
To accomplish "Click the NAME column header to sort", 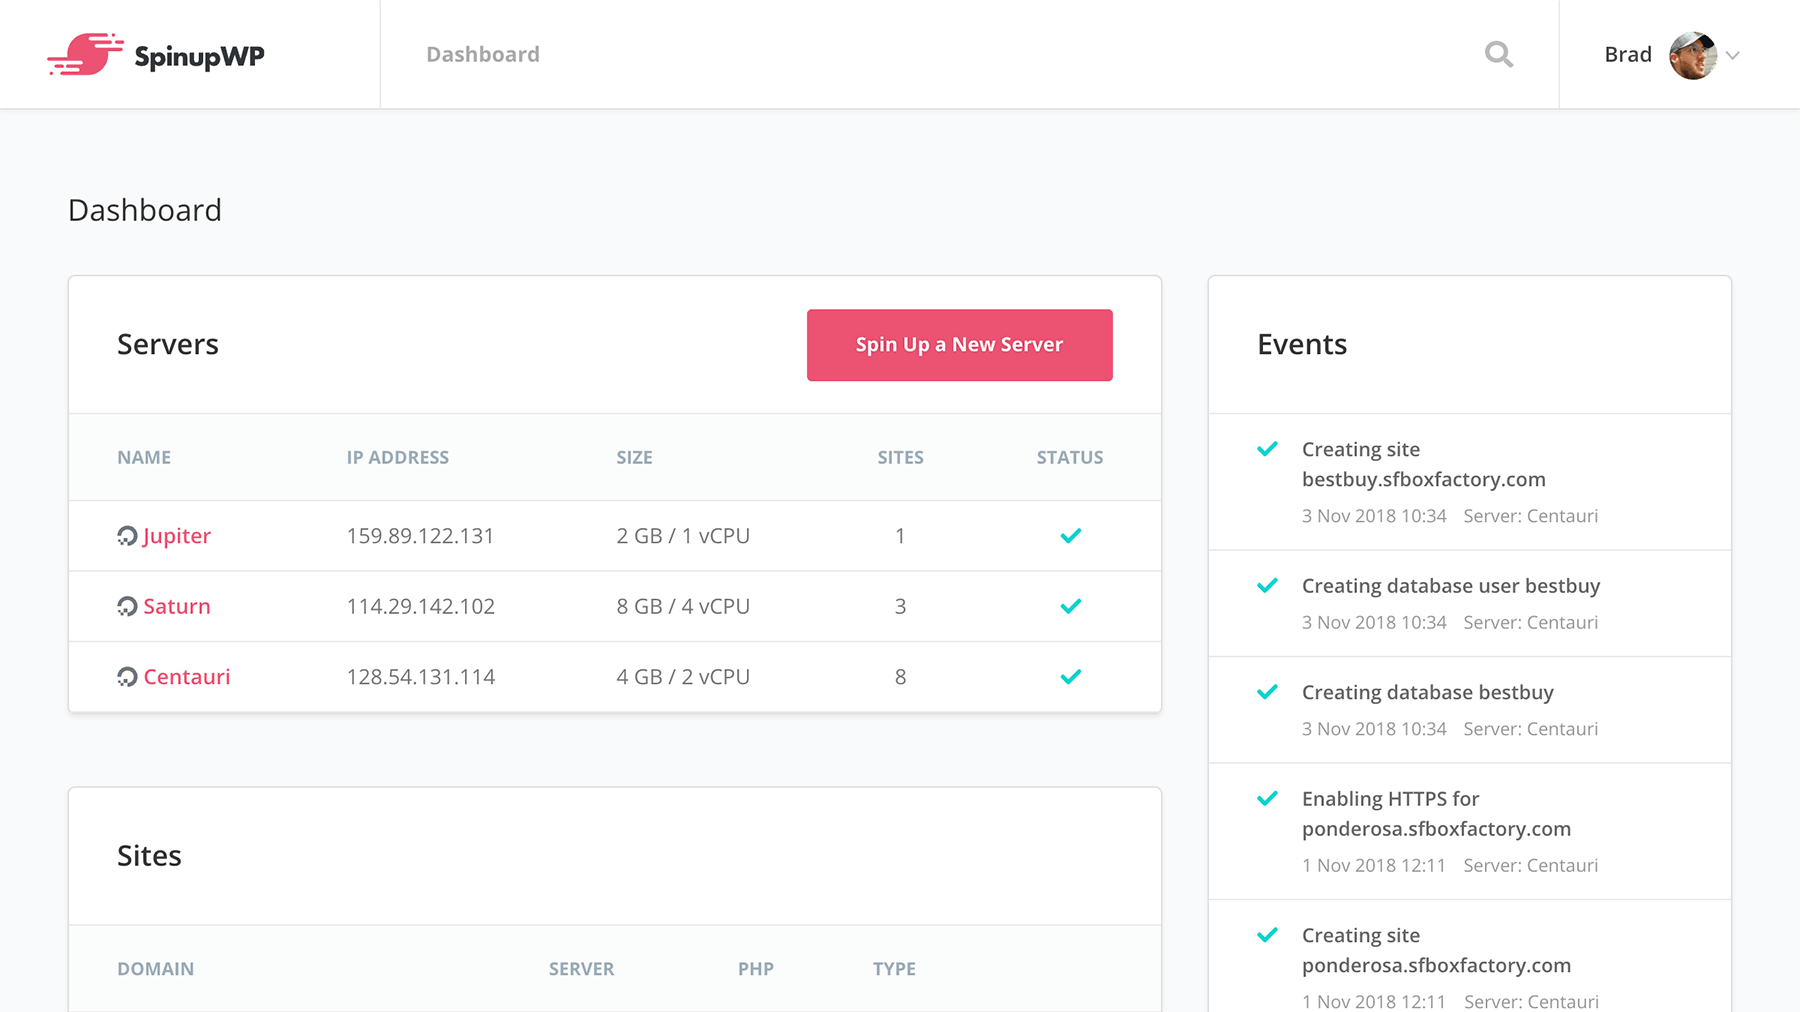I will pyautogui.click(x=143, y=457).
